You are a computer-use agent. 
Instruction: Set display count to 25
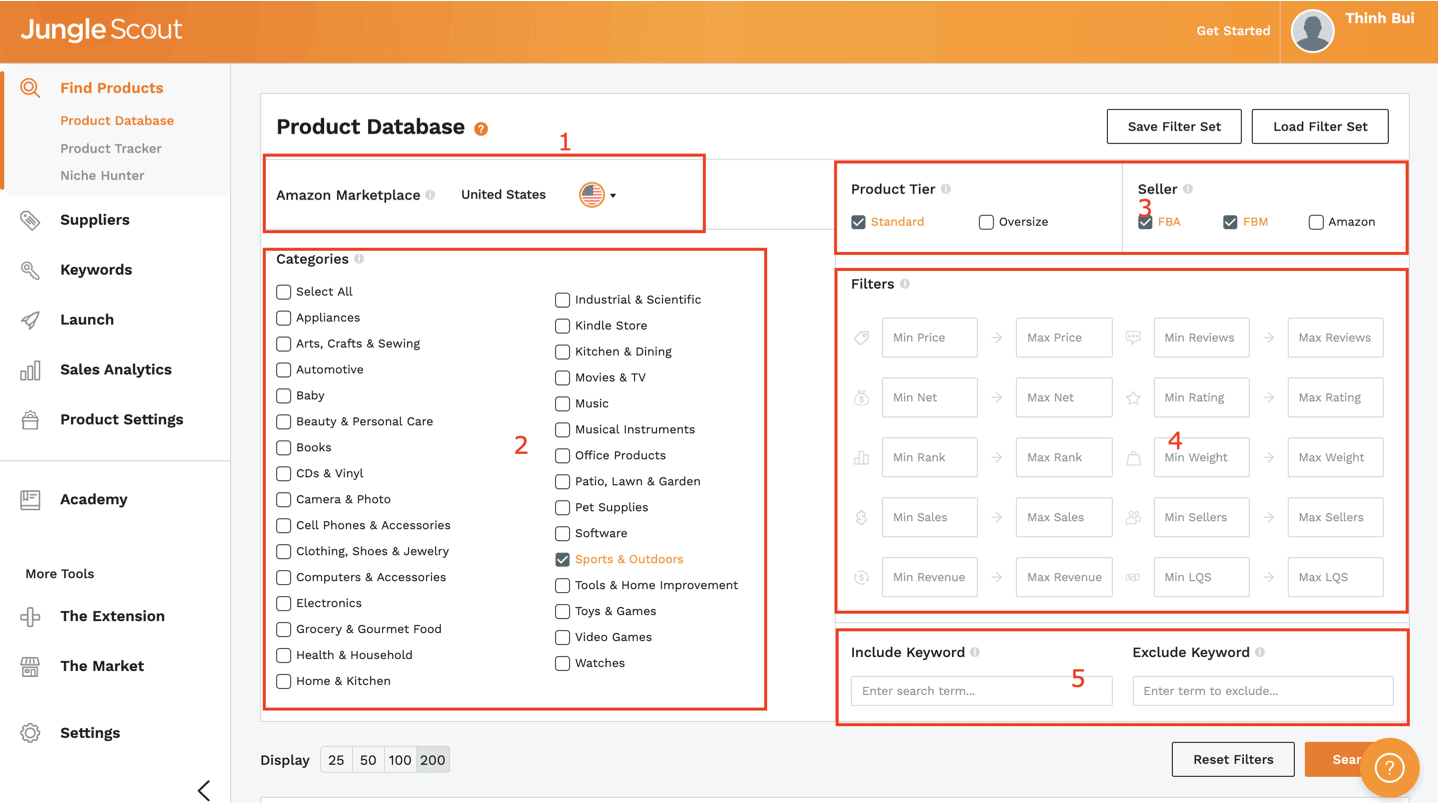[336, 761]
